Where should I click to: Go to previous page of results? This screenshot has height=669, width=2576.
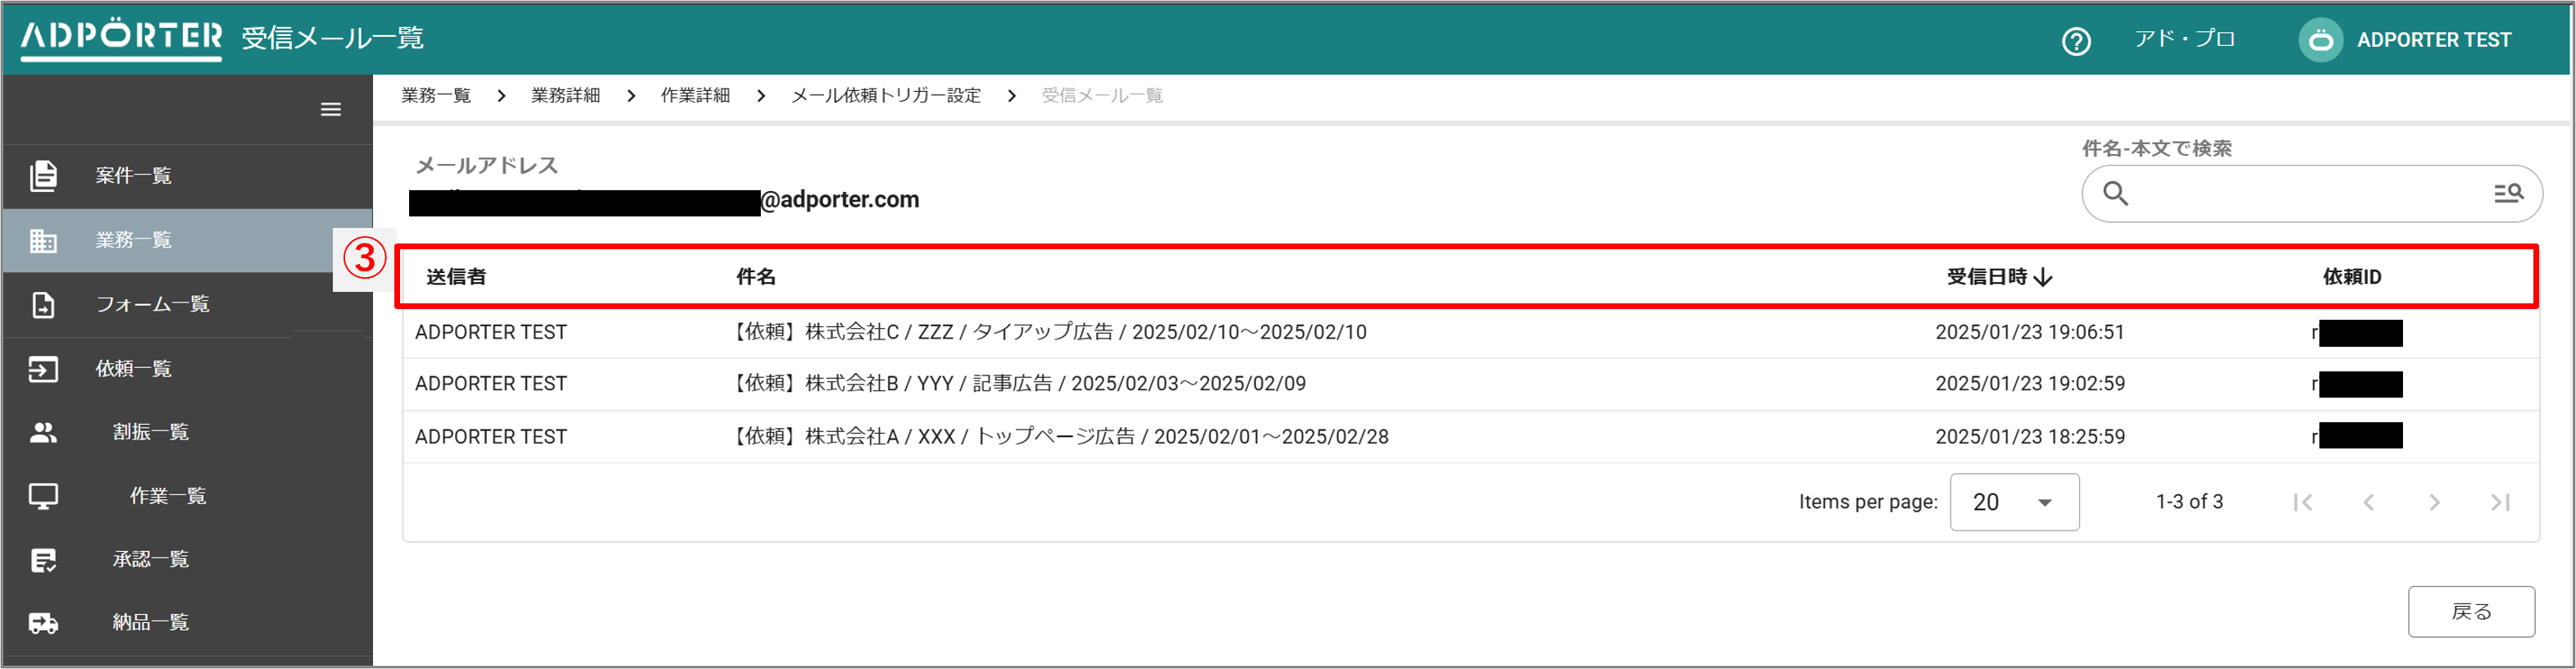tap(2368, 502)
